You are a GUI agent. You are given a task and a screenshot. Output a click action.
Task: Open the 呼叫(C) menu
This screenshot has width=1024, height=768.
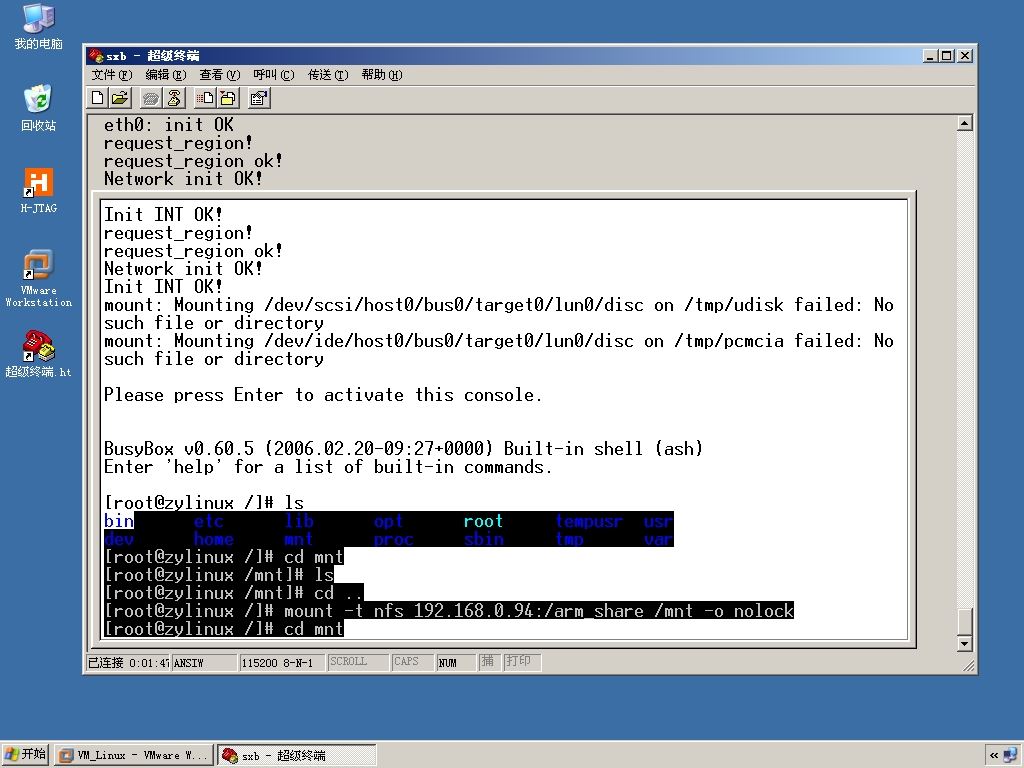tap(274, 75)
